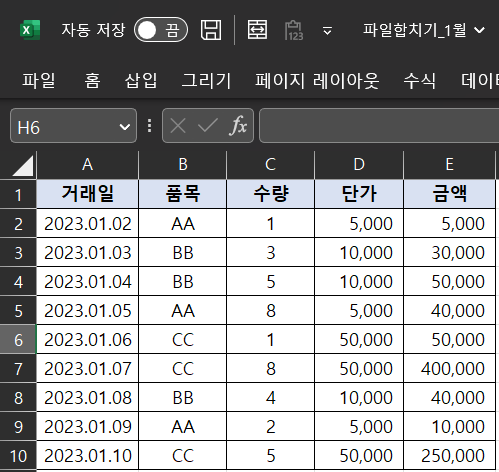Select column D header
Image resolution: width=499 pixels, height=472 pixels.
pos(359,165)
